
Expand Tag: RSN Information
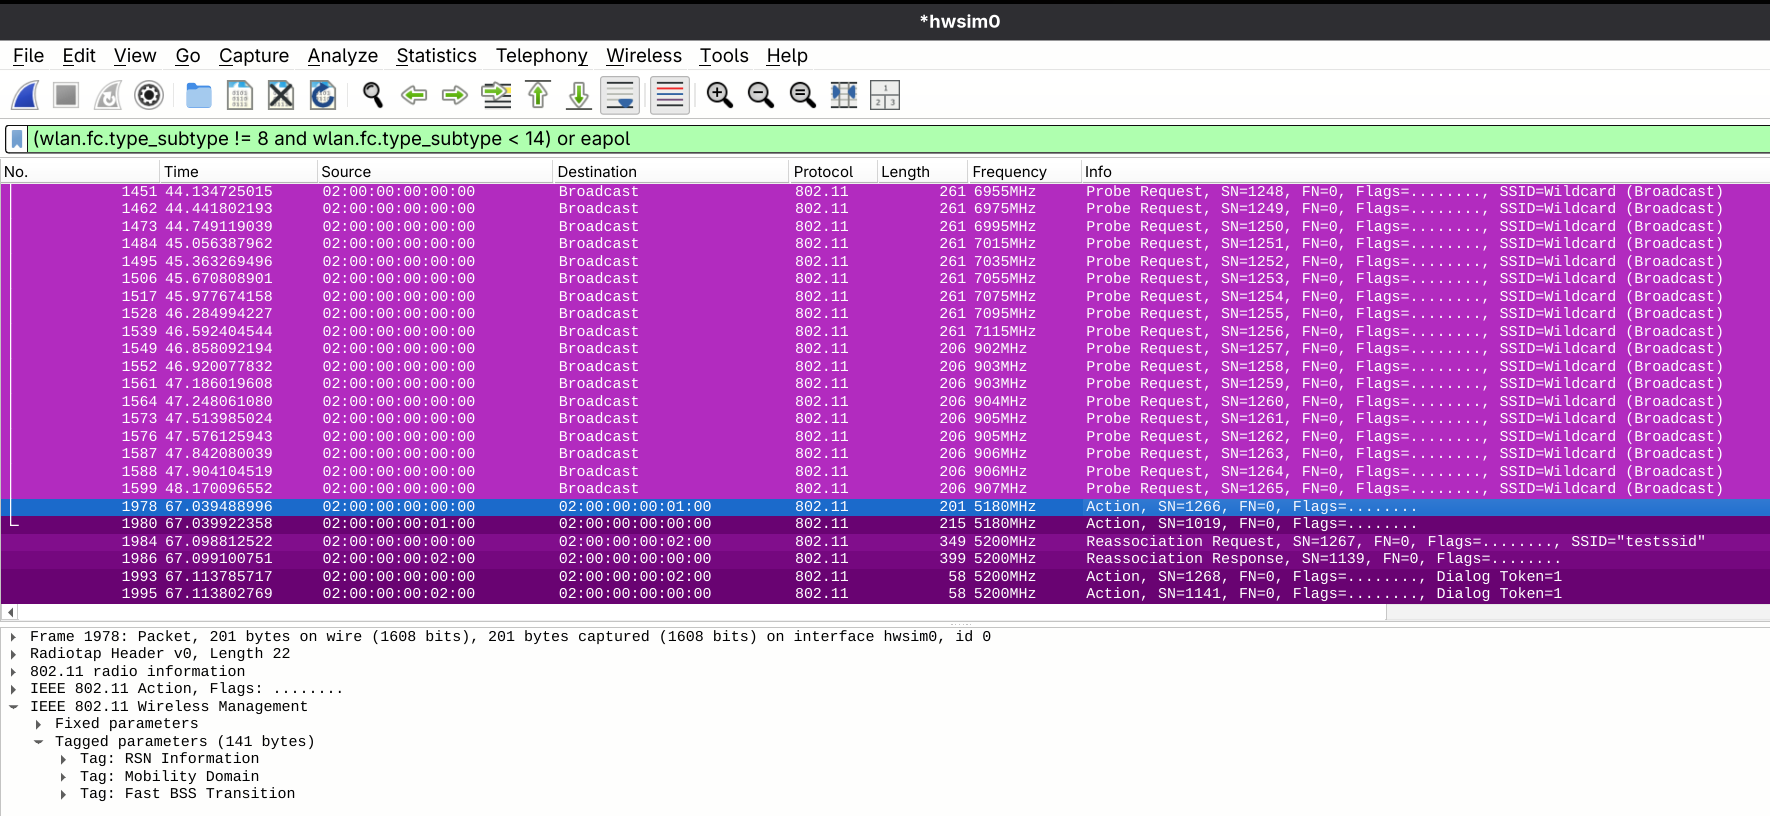tap(63, 759)
